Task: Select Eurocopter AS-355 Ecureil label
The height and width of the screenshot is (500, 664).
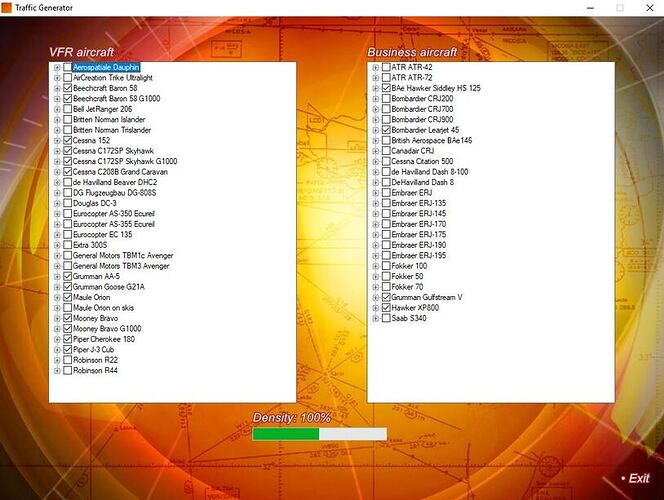Action: click(x=114, y=224)
